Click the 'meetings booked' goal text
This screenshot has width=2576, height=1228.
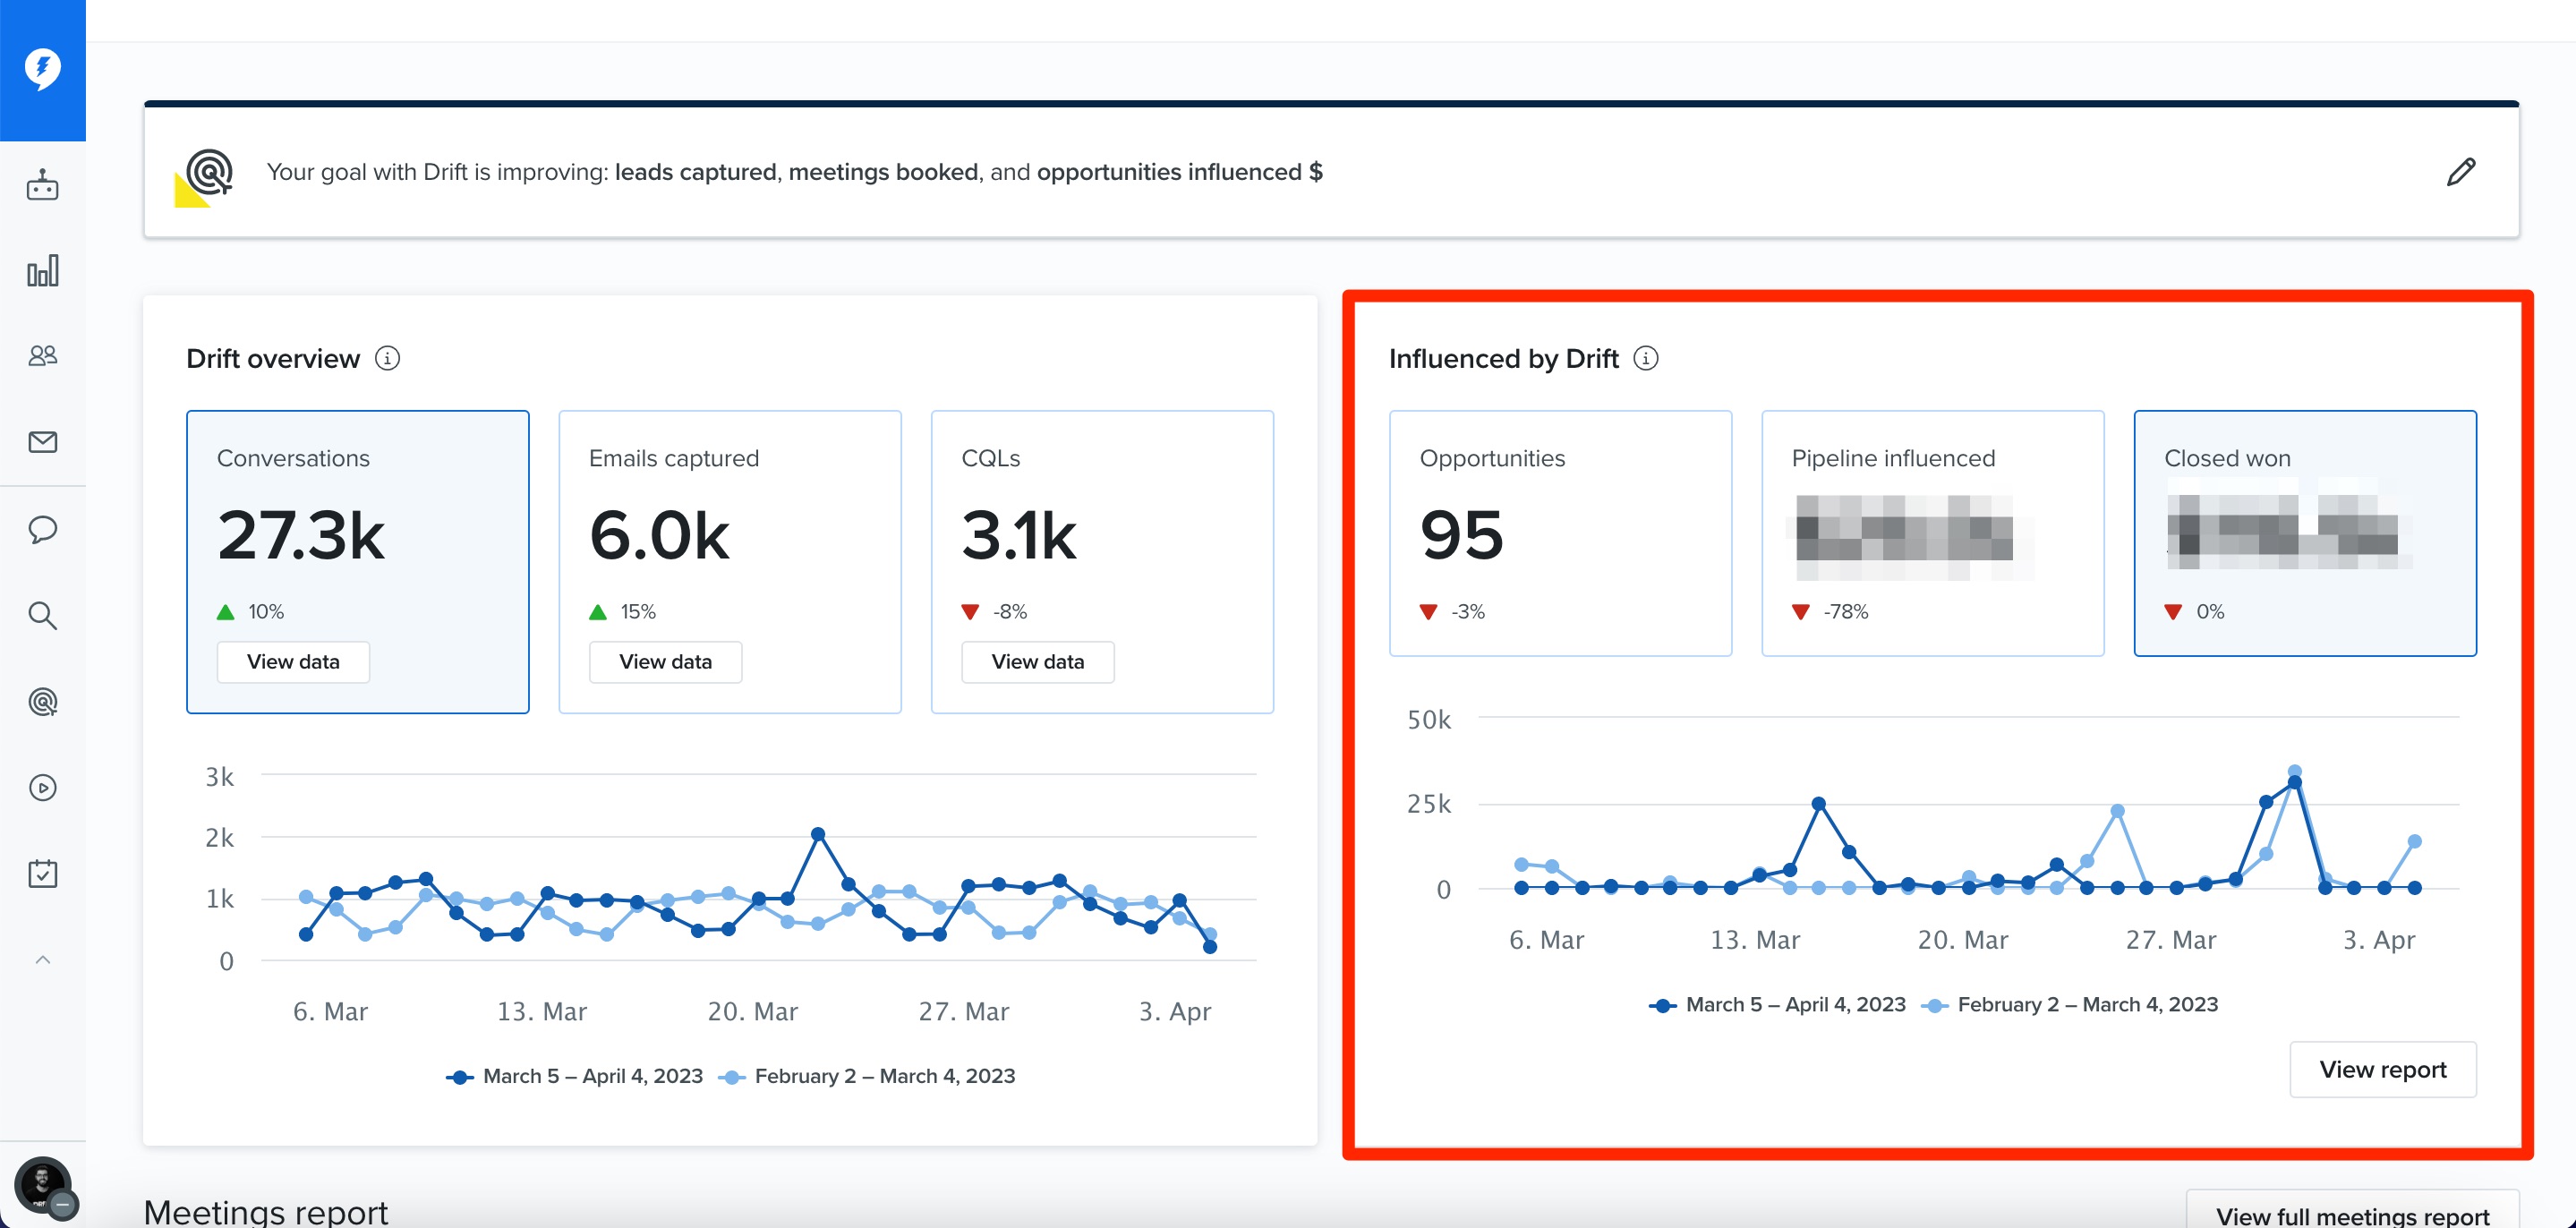(883, 172)
